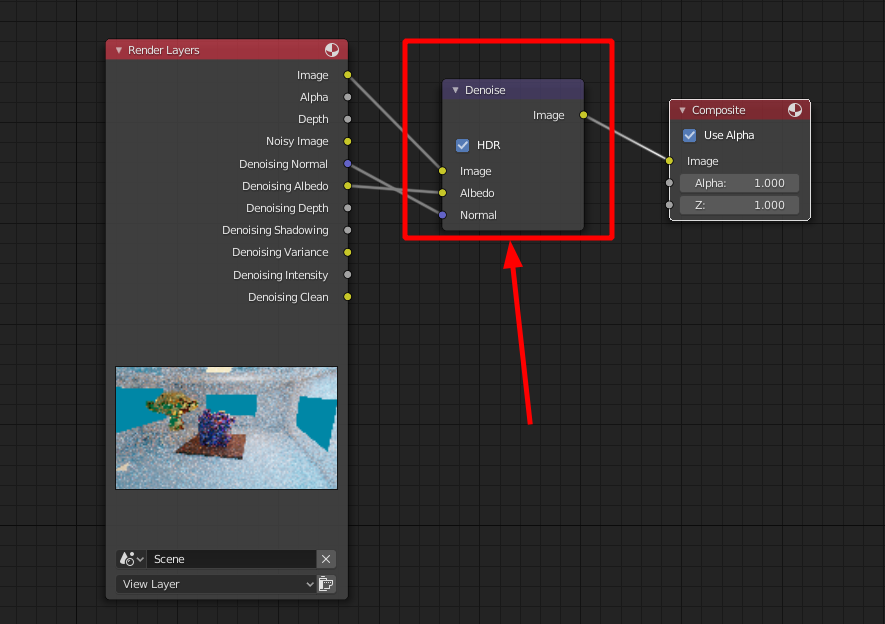Click the noisy render preview thumbnail

(x=226, y=428)
